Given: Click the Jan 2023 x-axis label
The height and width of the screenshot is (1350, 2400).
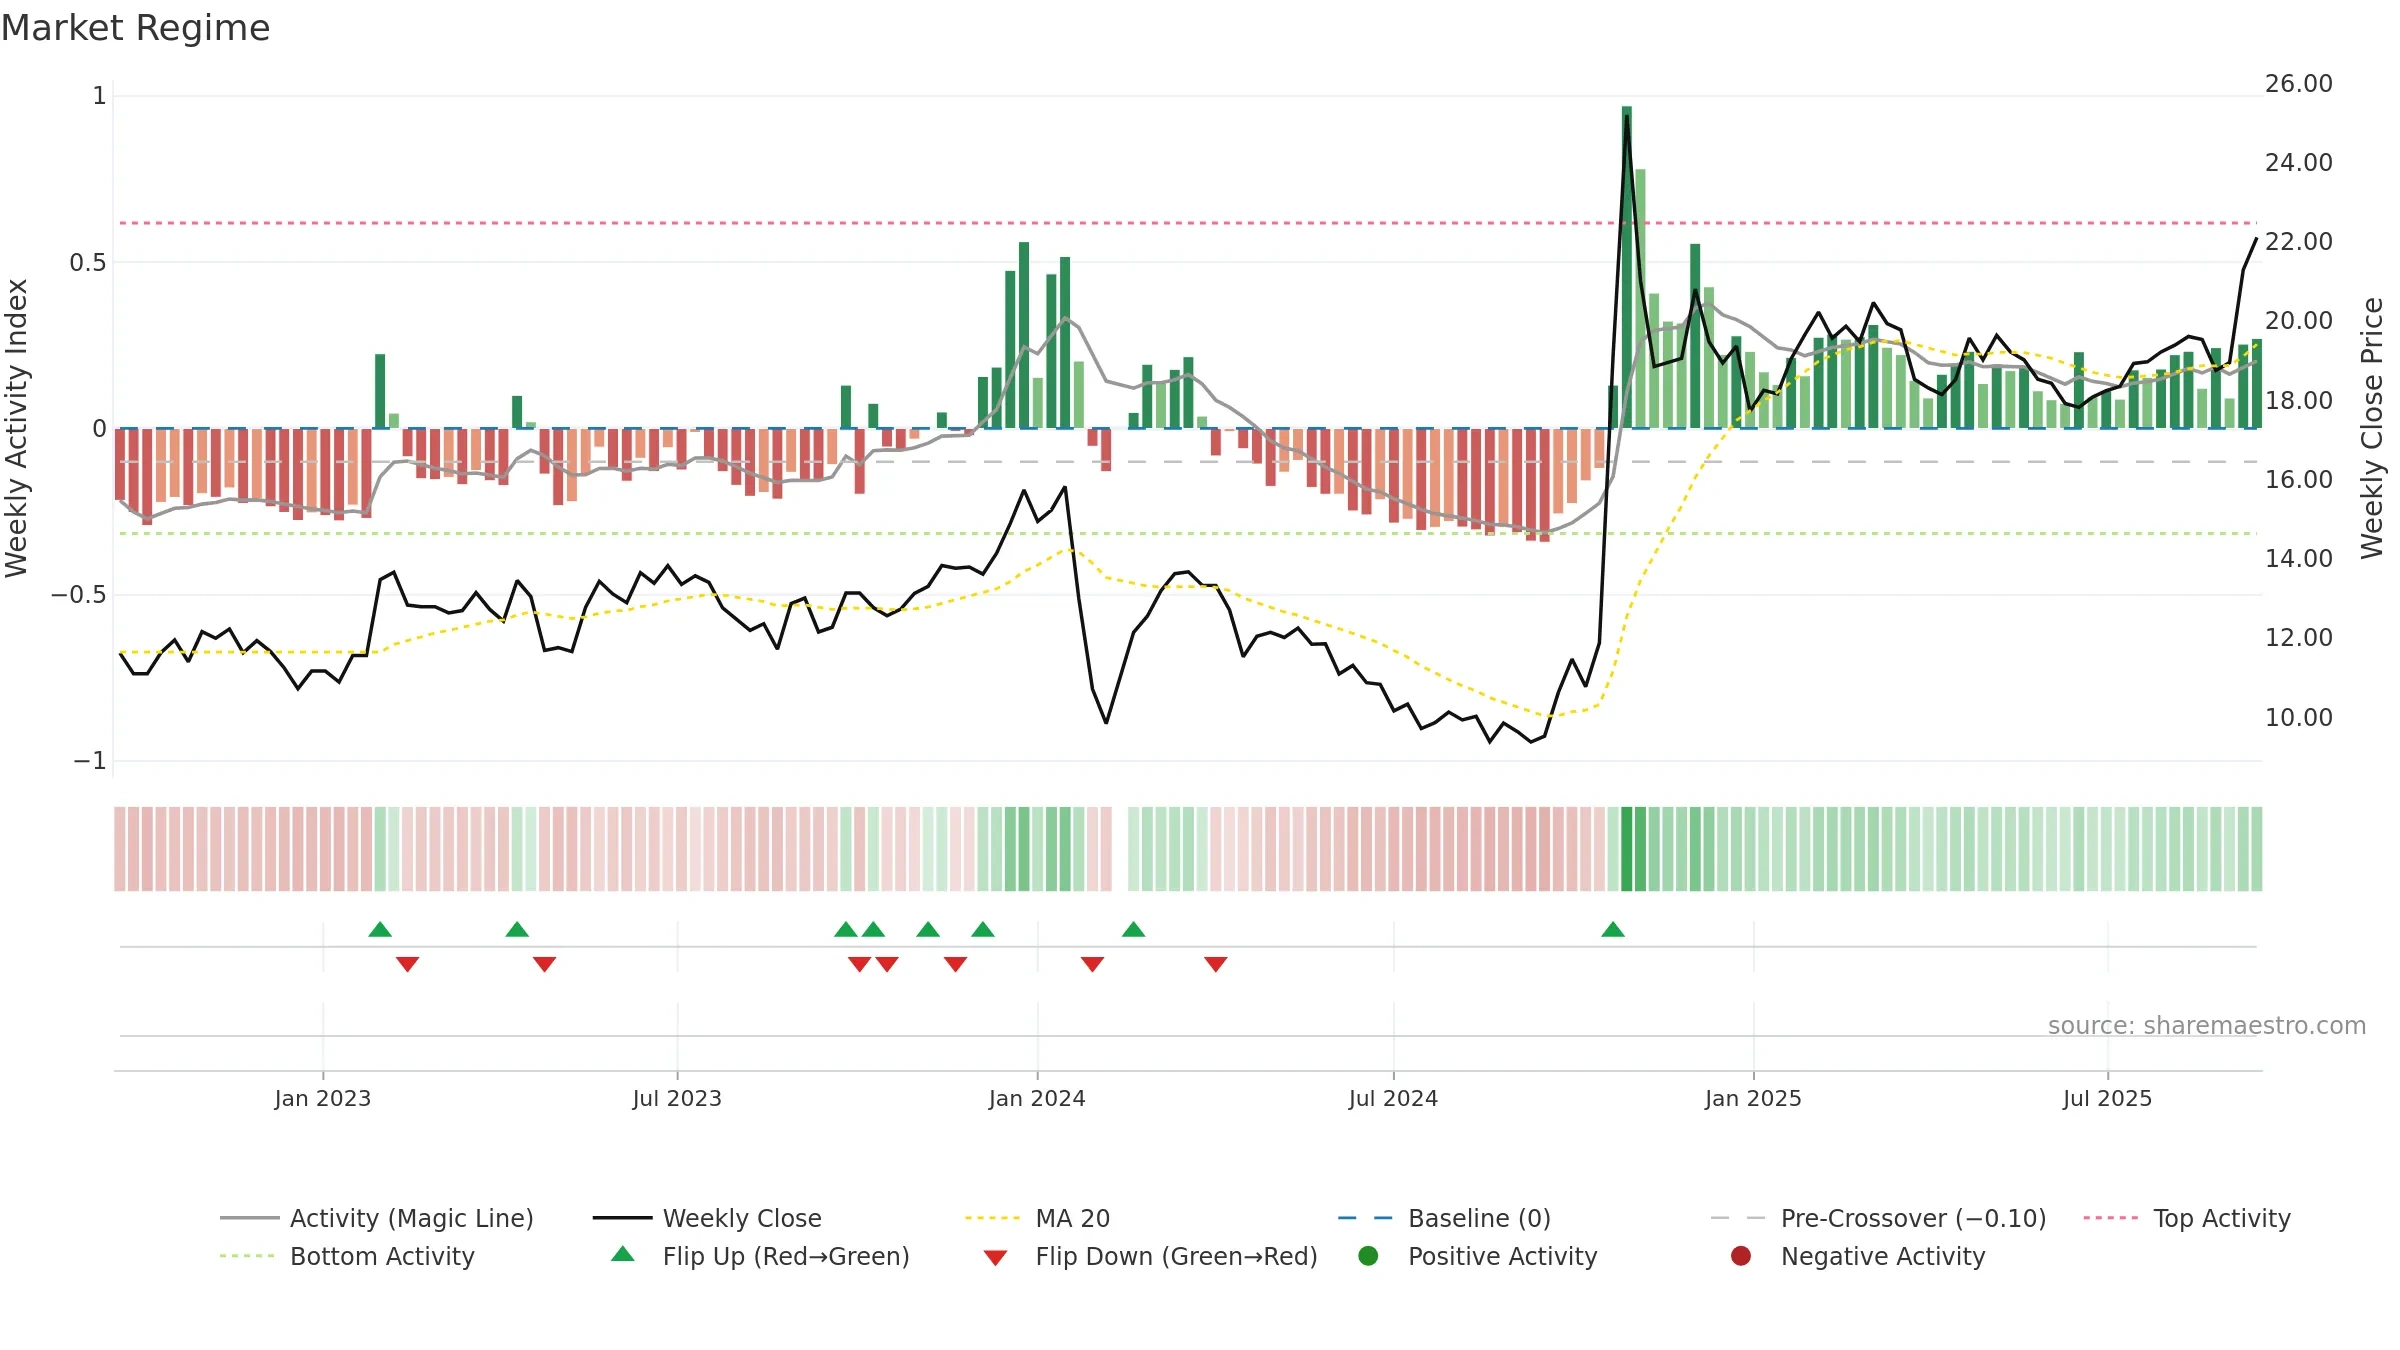Looking at the screenshot, I should (323, 1098).
